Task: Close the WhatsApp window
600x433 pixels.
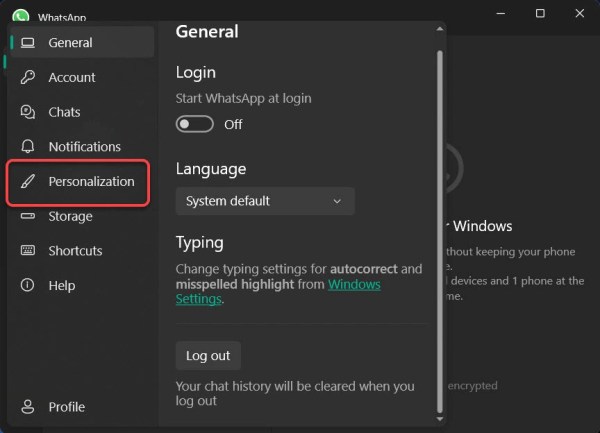Action: 579,13
